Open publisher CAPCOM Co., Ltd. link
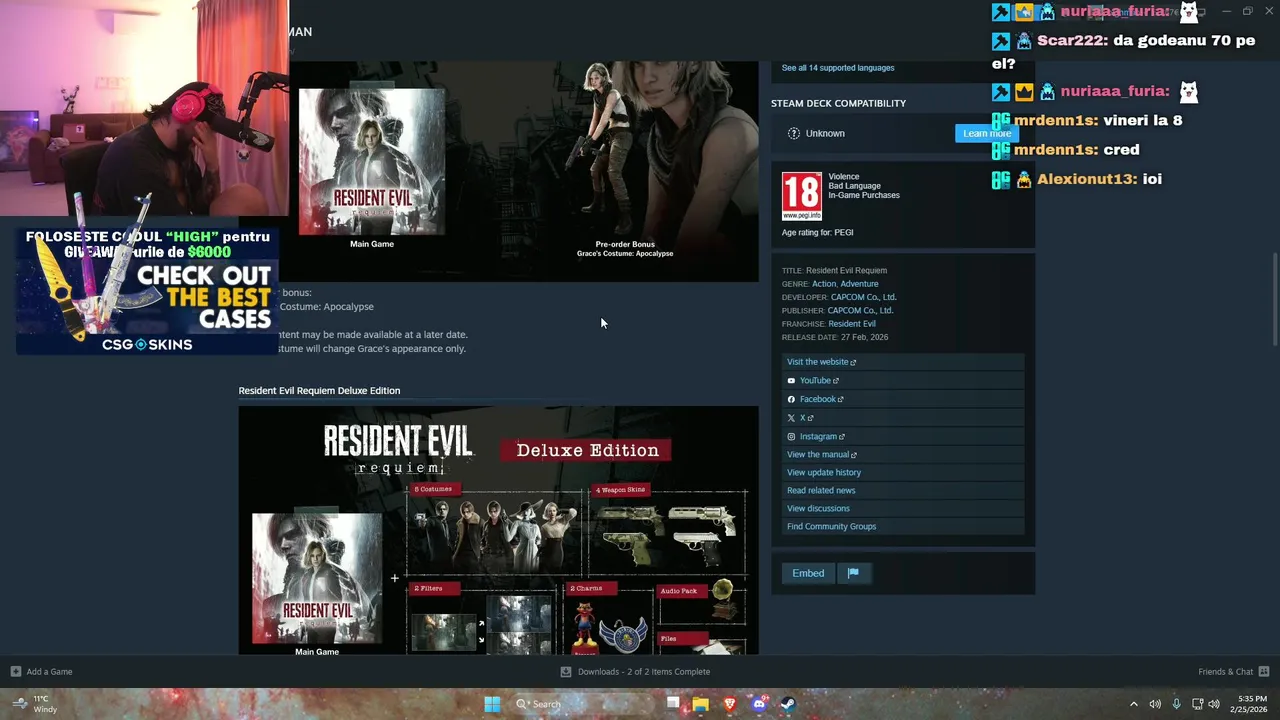1280x720 pixels. coord(860,310)
